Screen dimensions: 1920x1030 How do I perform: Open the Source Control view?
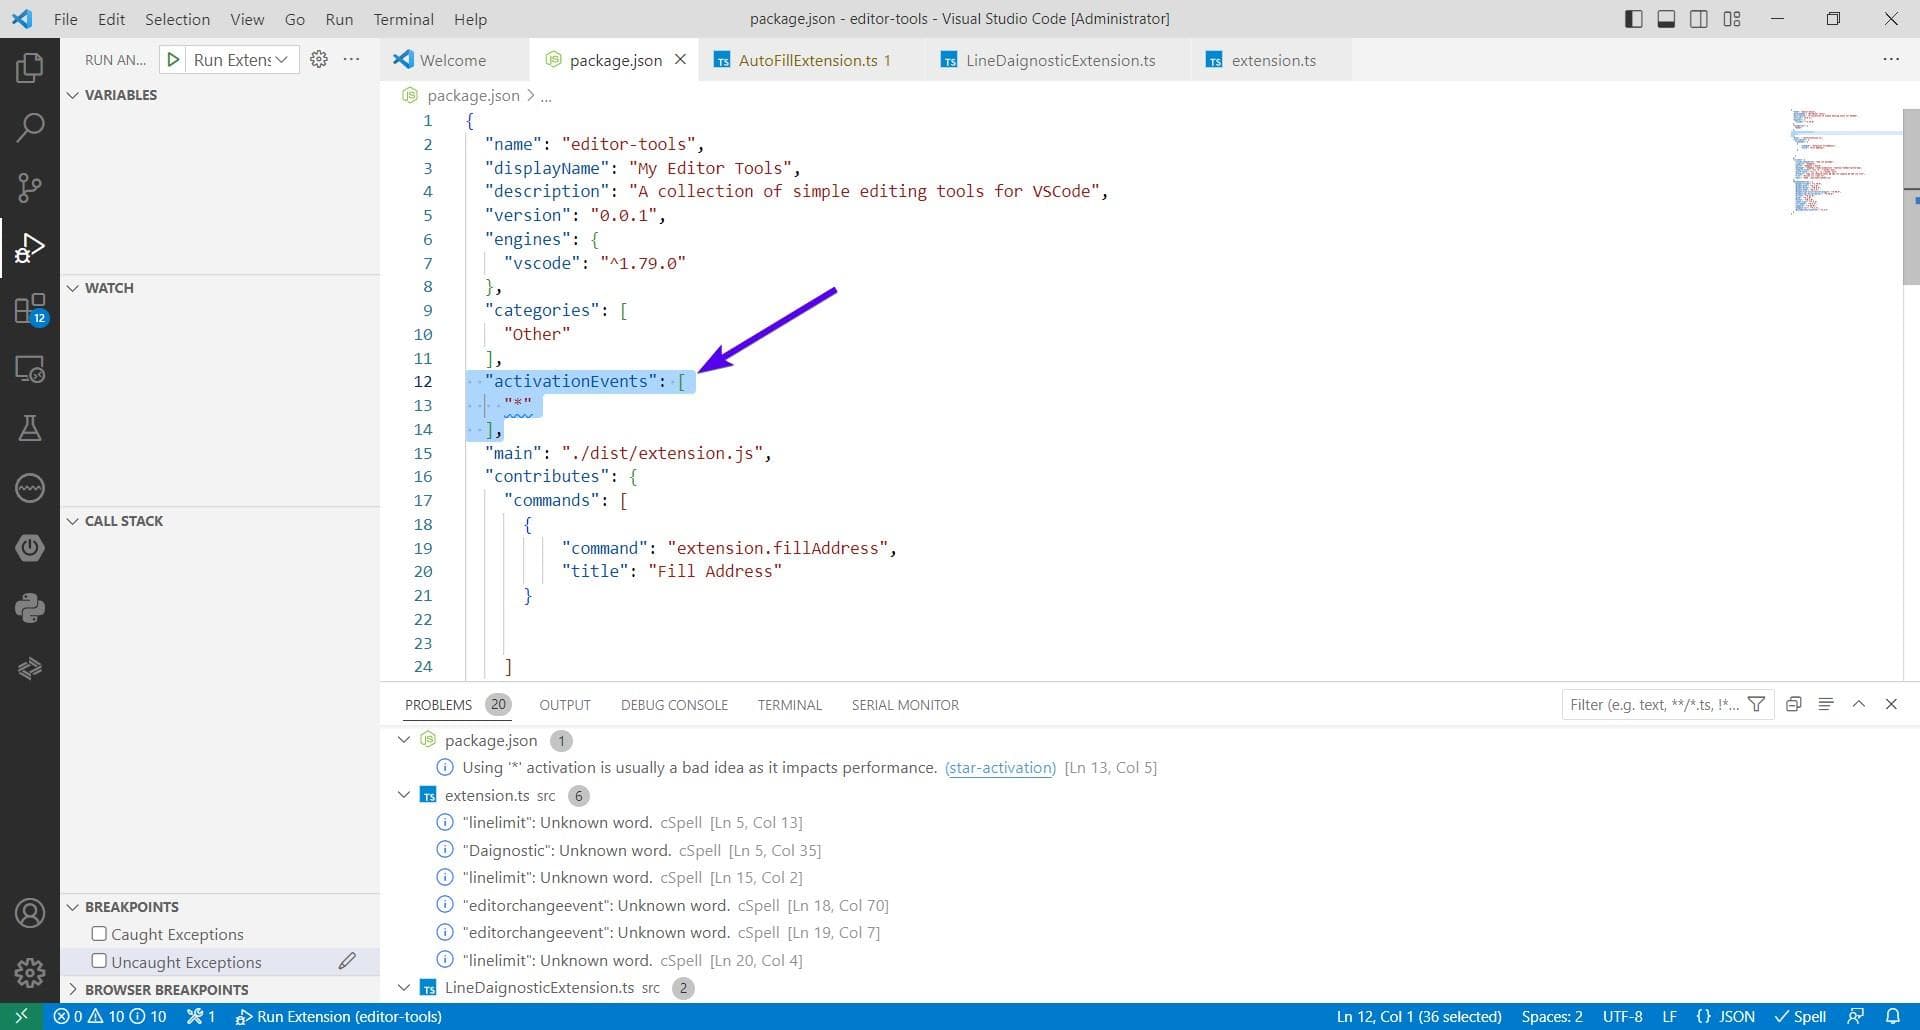click(30, 187)
